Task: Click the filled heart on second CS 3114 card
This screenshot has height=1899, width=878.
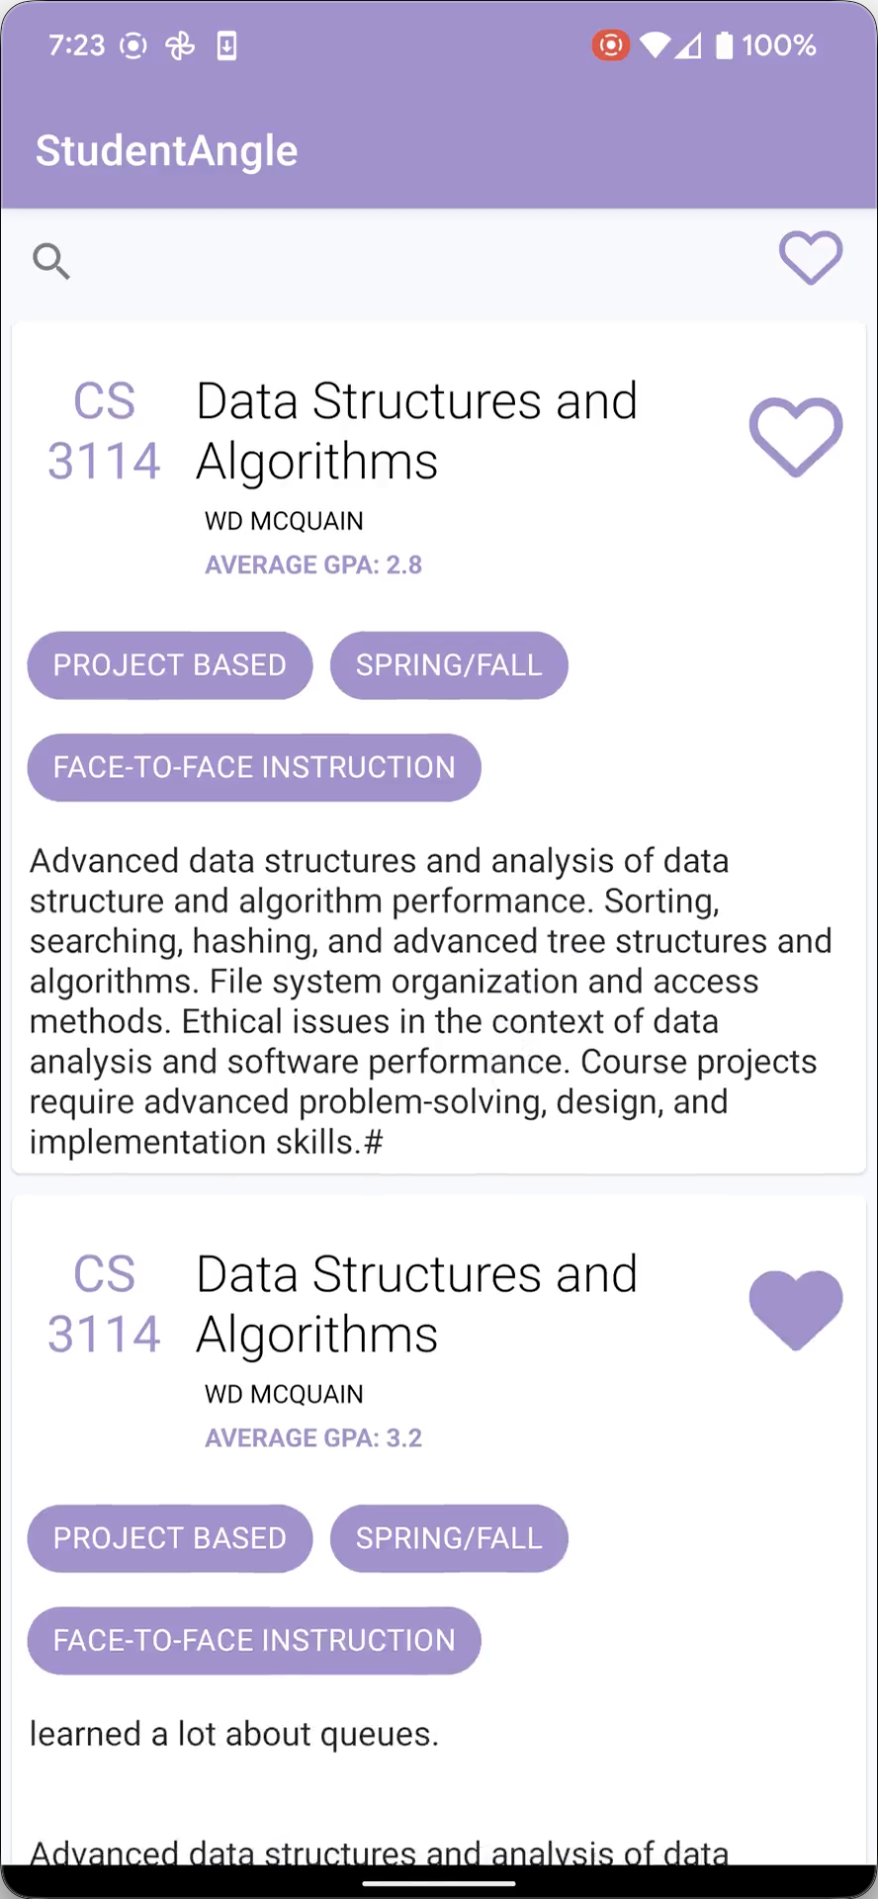Action: (x=795, y=1311)
